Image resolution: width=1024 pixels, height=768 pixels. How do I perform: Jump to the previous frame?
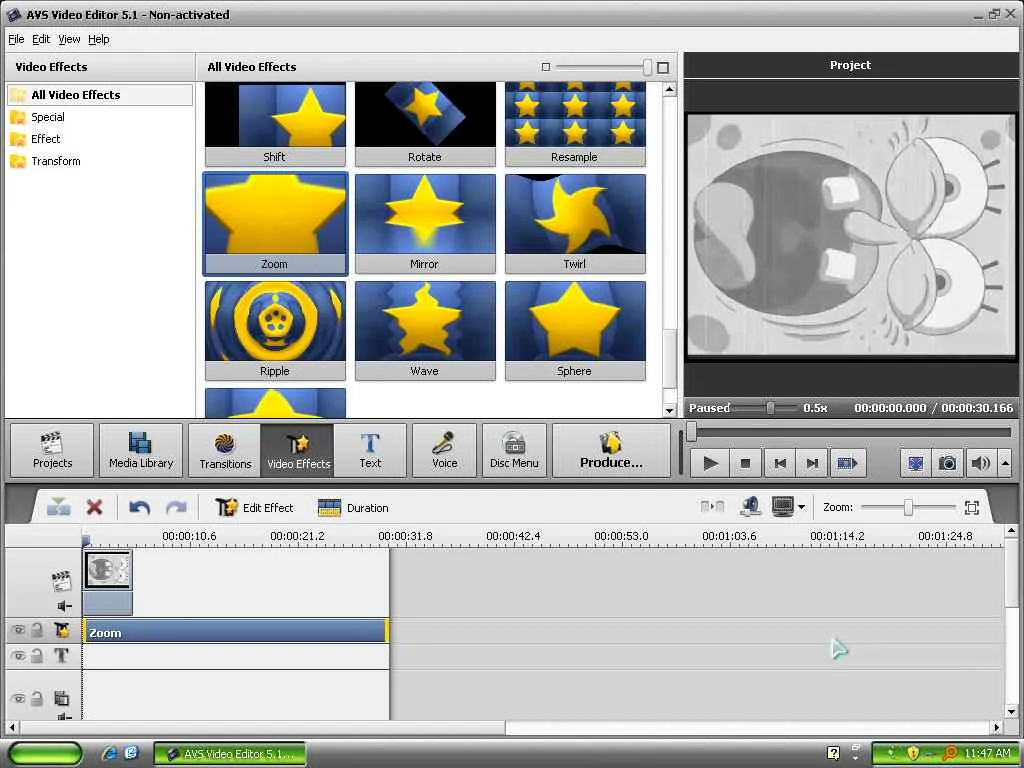click(x=780, y=464)
